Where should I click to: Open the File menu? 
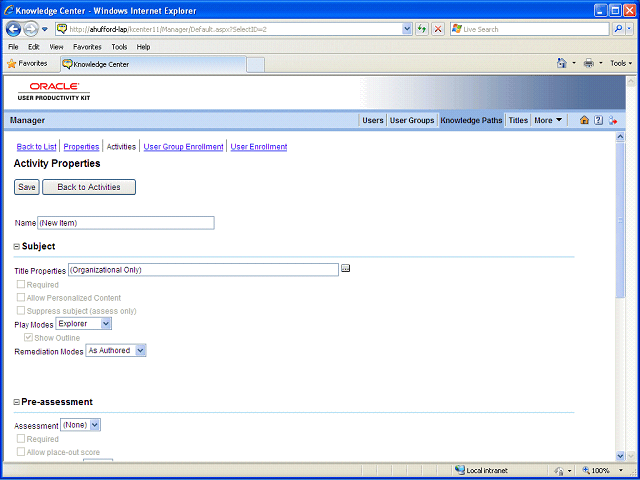13,47
